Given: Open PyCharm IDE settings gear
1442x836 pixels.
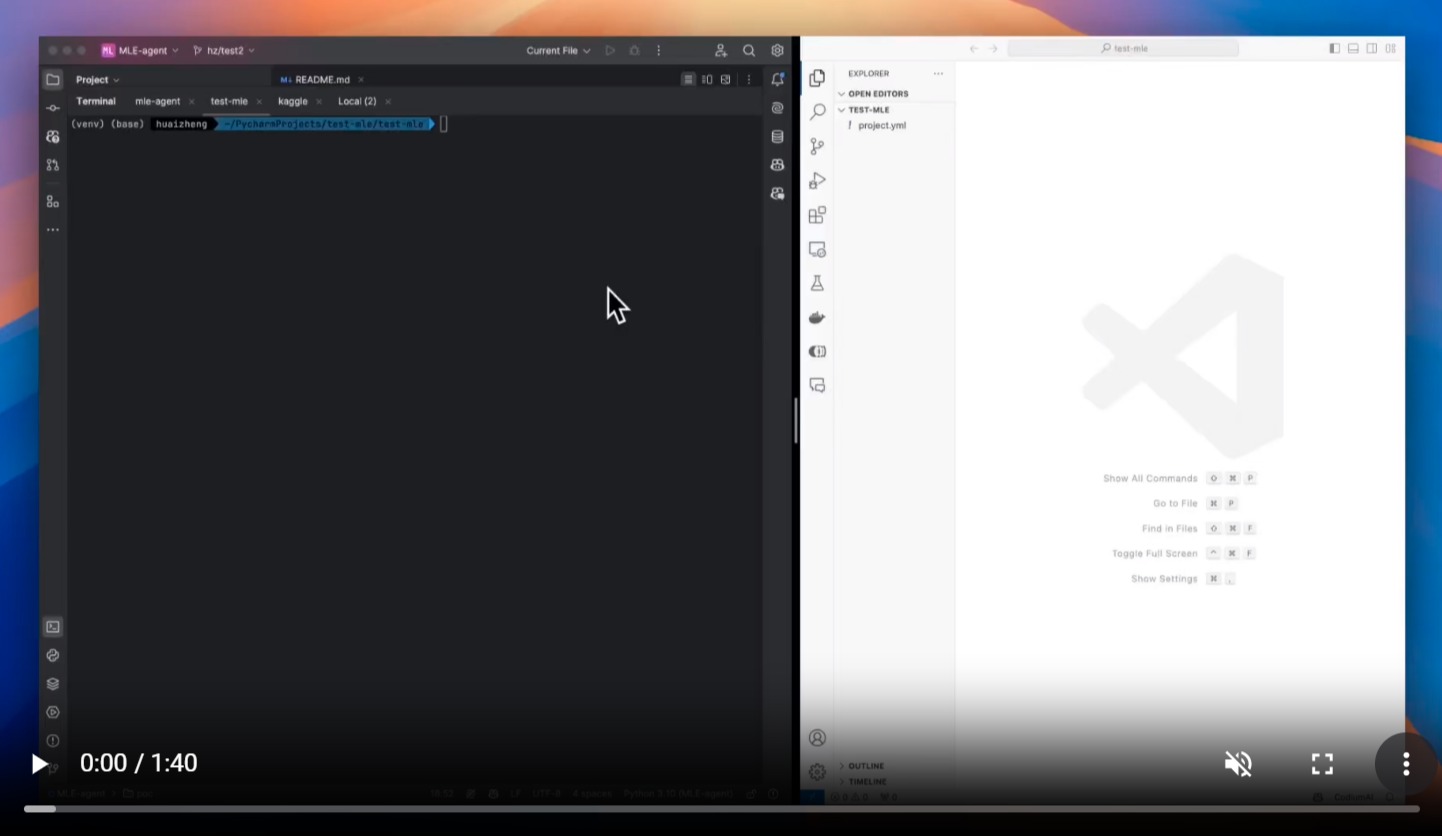Looking at the screenshot, I should (x=777, y=51).
